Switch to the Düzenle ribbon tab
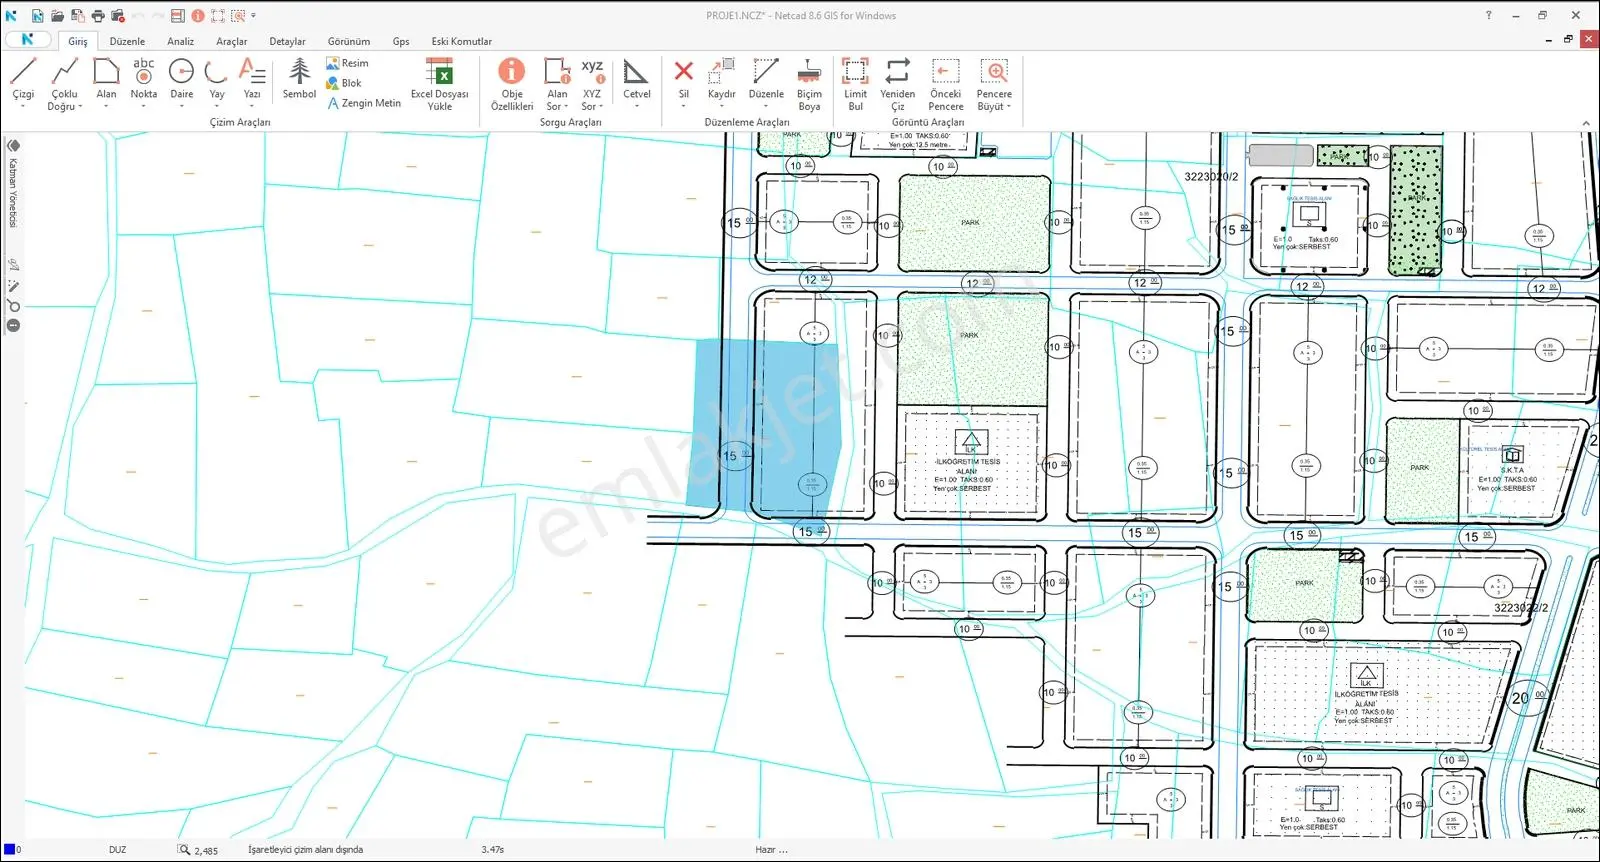 (x=127, y=42)
